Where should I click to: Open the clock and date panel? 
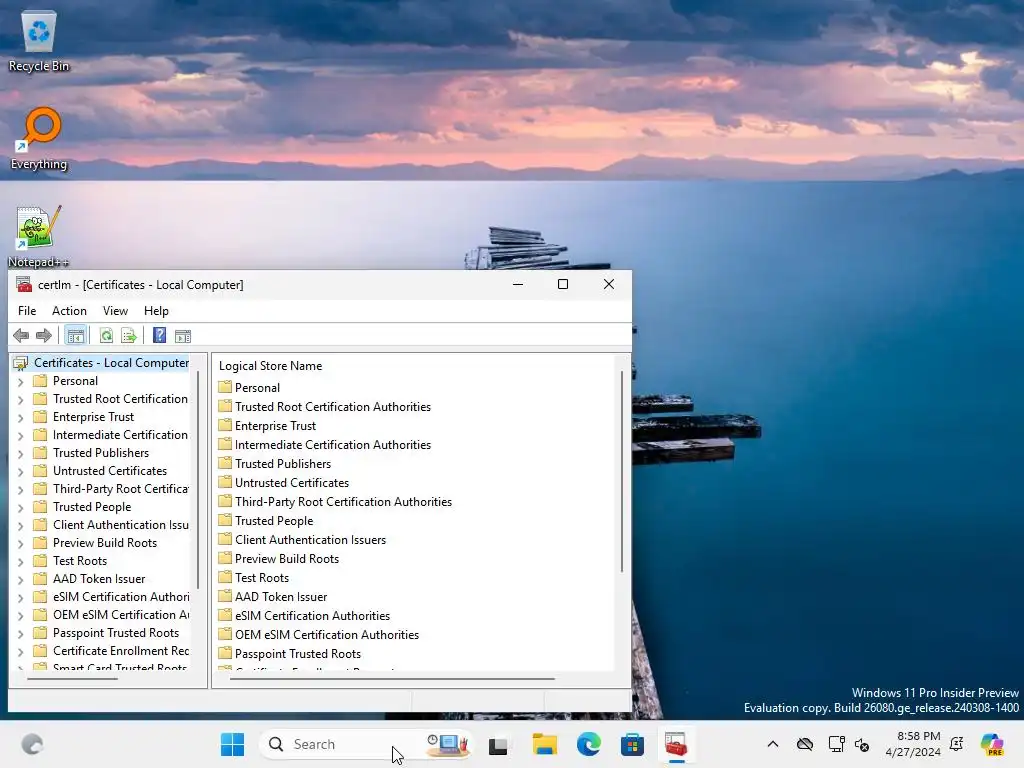coord(913,744)
